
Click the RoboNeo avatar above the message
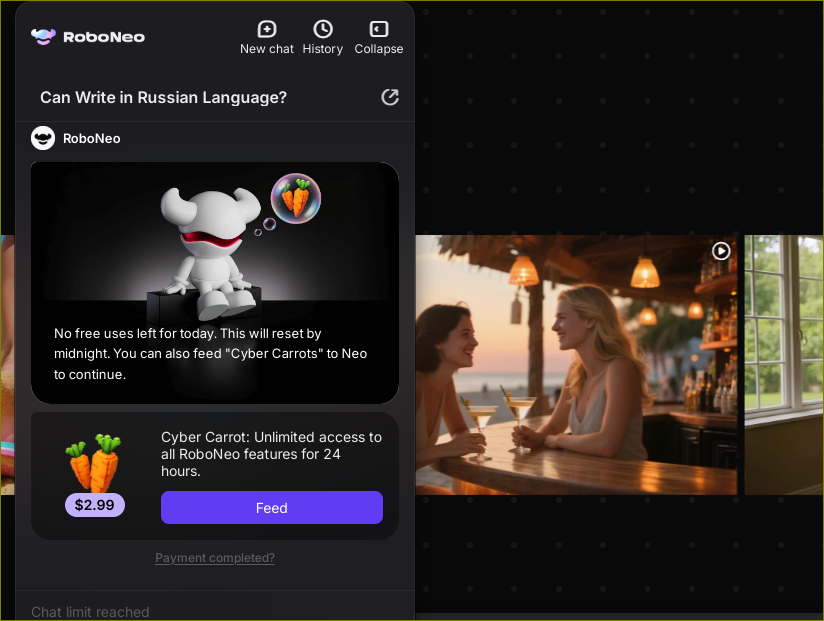43,138
